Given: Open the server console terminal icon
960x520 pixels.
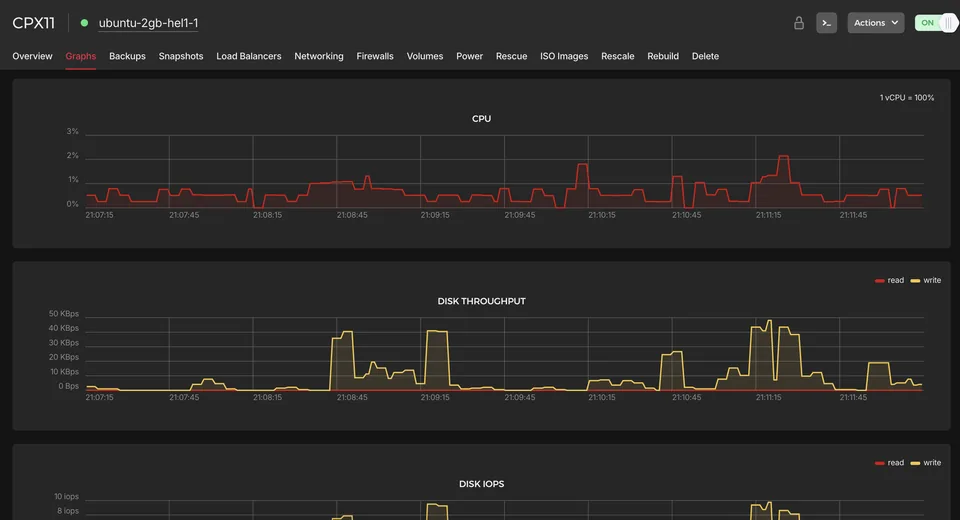Looking at the screenshot, I should click(x=827, y=23).
